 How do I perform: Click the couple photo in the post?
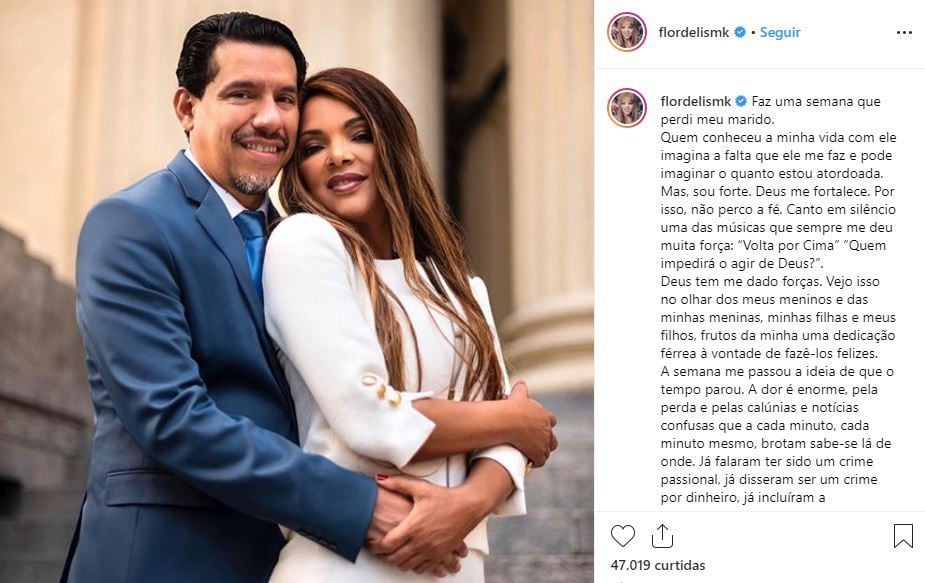coord(297,292)
